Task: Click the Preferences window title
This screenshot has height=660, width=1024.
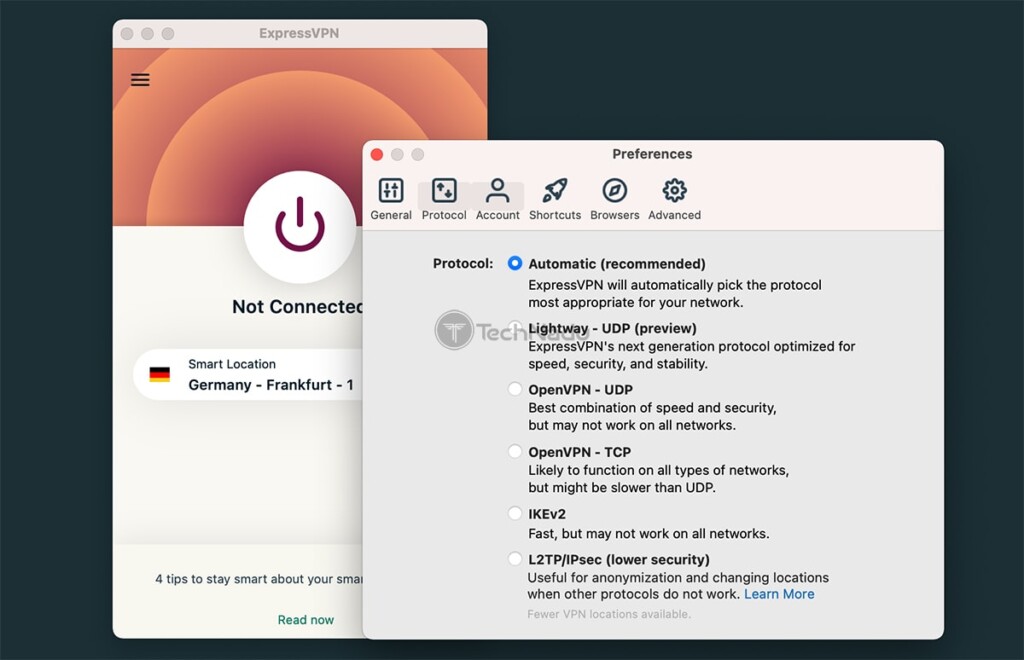Action: [652, 154]
